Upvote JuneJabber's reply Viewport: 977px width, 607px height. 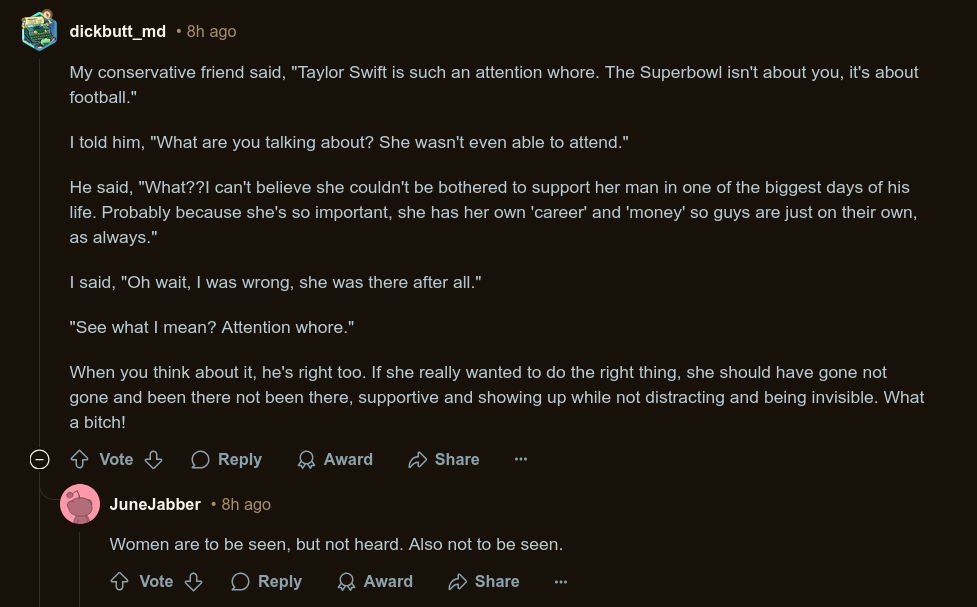[x=119, y=582]
